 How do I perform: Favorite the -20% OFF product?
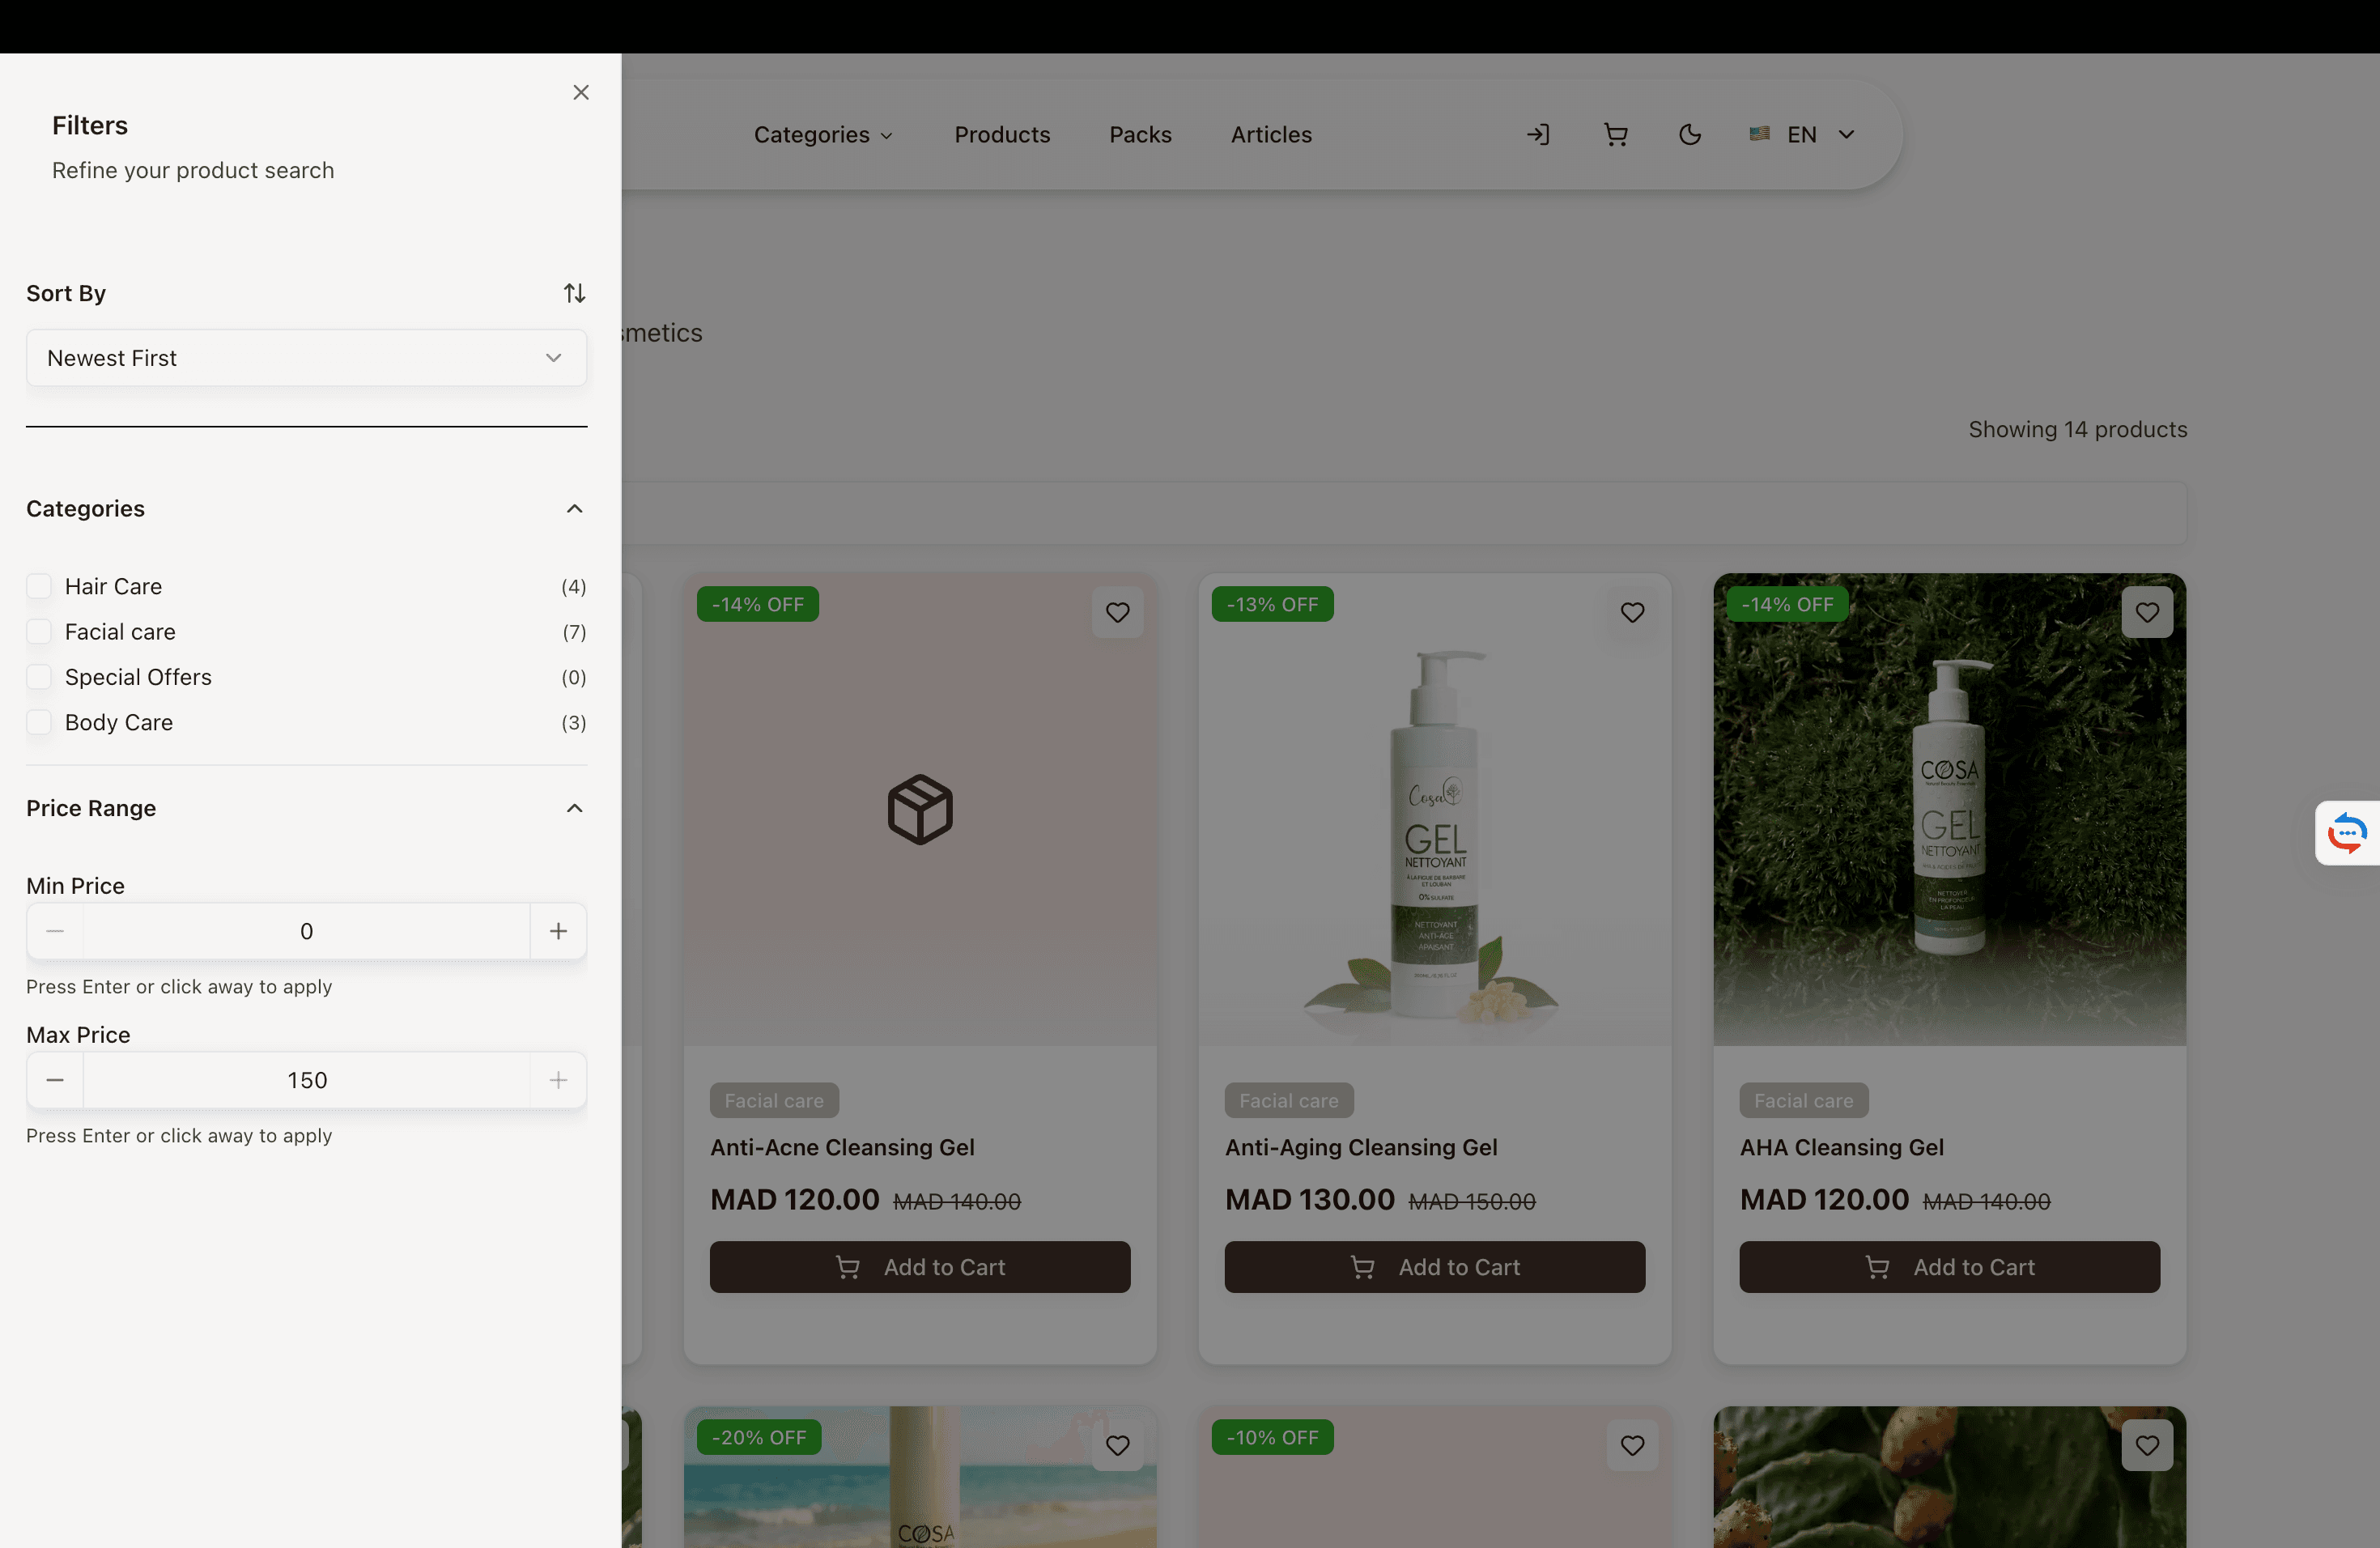click(x=1118, y=1445)
